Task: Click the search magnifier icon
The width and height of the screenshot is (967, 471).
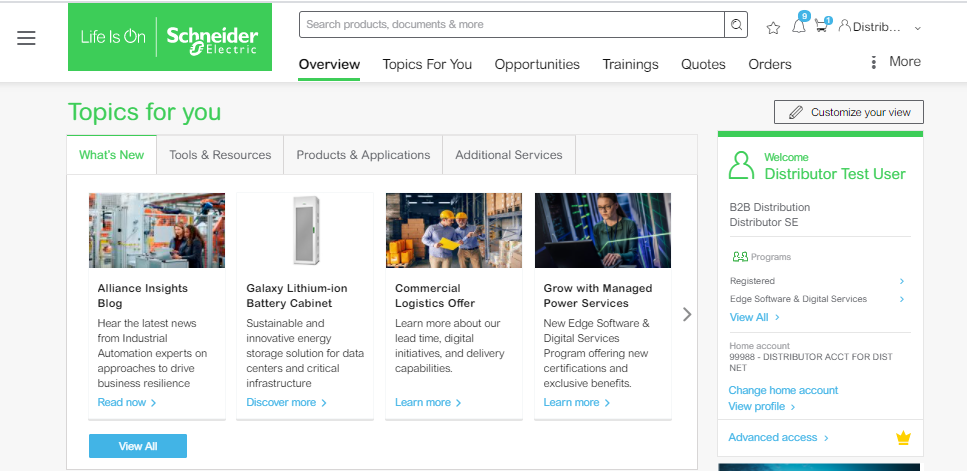Action: [x=736, y=25]
